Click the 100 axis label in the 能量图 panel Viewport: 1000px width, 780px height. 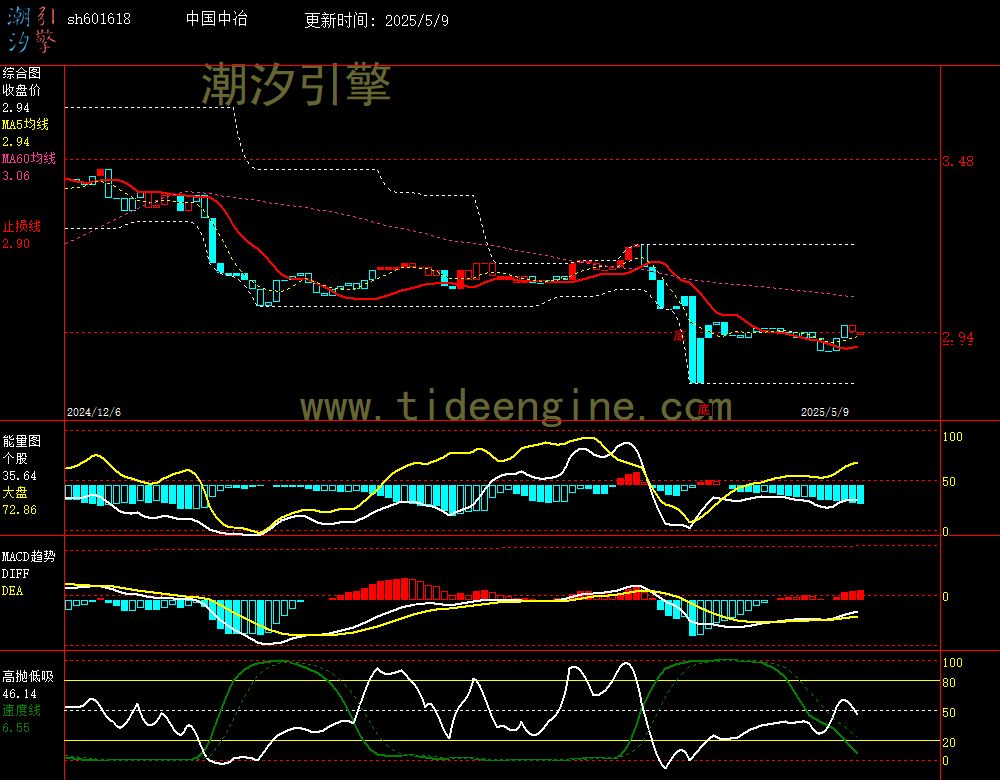[x=952, y=437]
